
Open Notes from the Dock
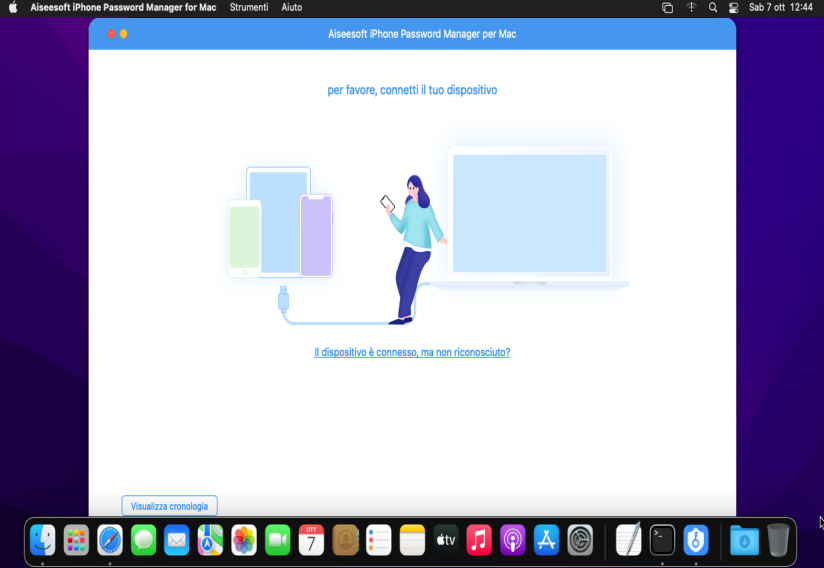pos(412,540)
